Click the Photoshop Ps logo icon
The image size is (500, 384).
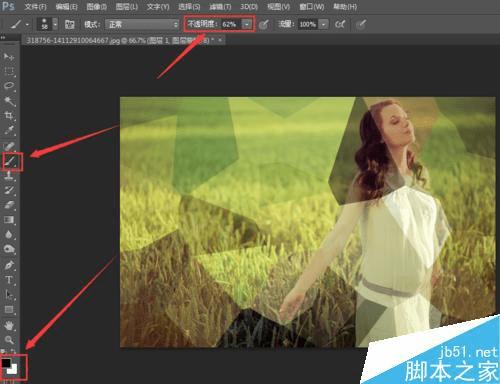[8, 6]
